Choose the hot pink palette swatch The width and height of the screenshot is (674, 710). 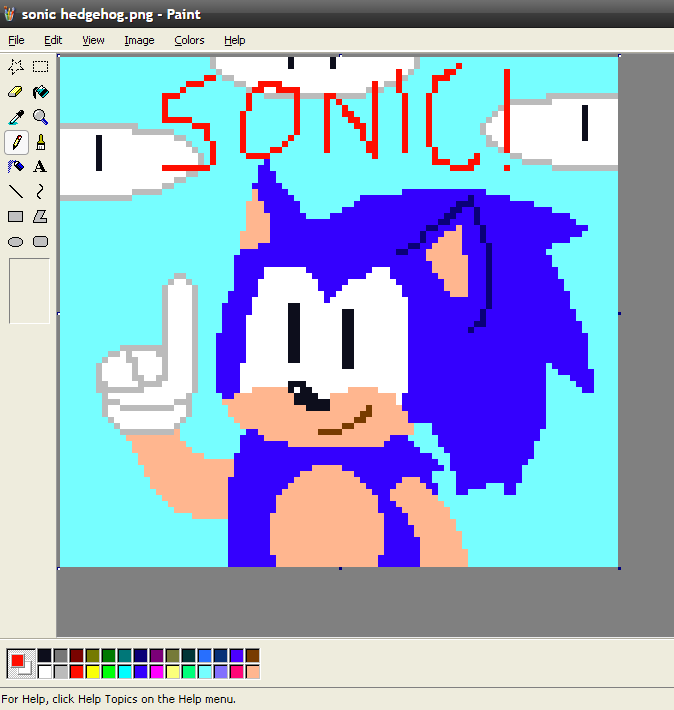[x=236, y=672]
